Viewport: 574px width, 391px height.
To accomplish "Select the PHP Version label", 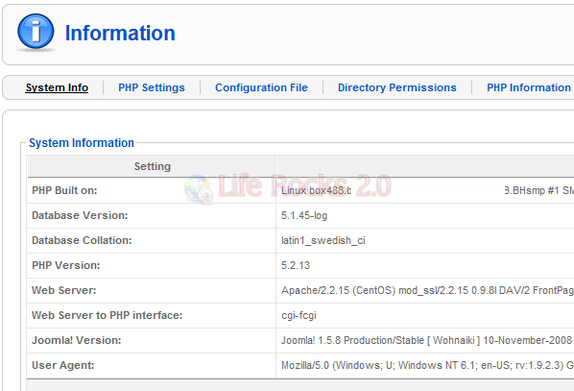I will (x=66, y=265).
